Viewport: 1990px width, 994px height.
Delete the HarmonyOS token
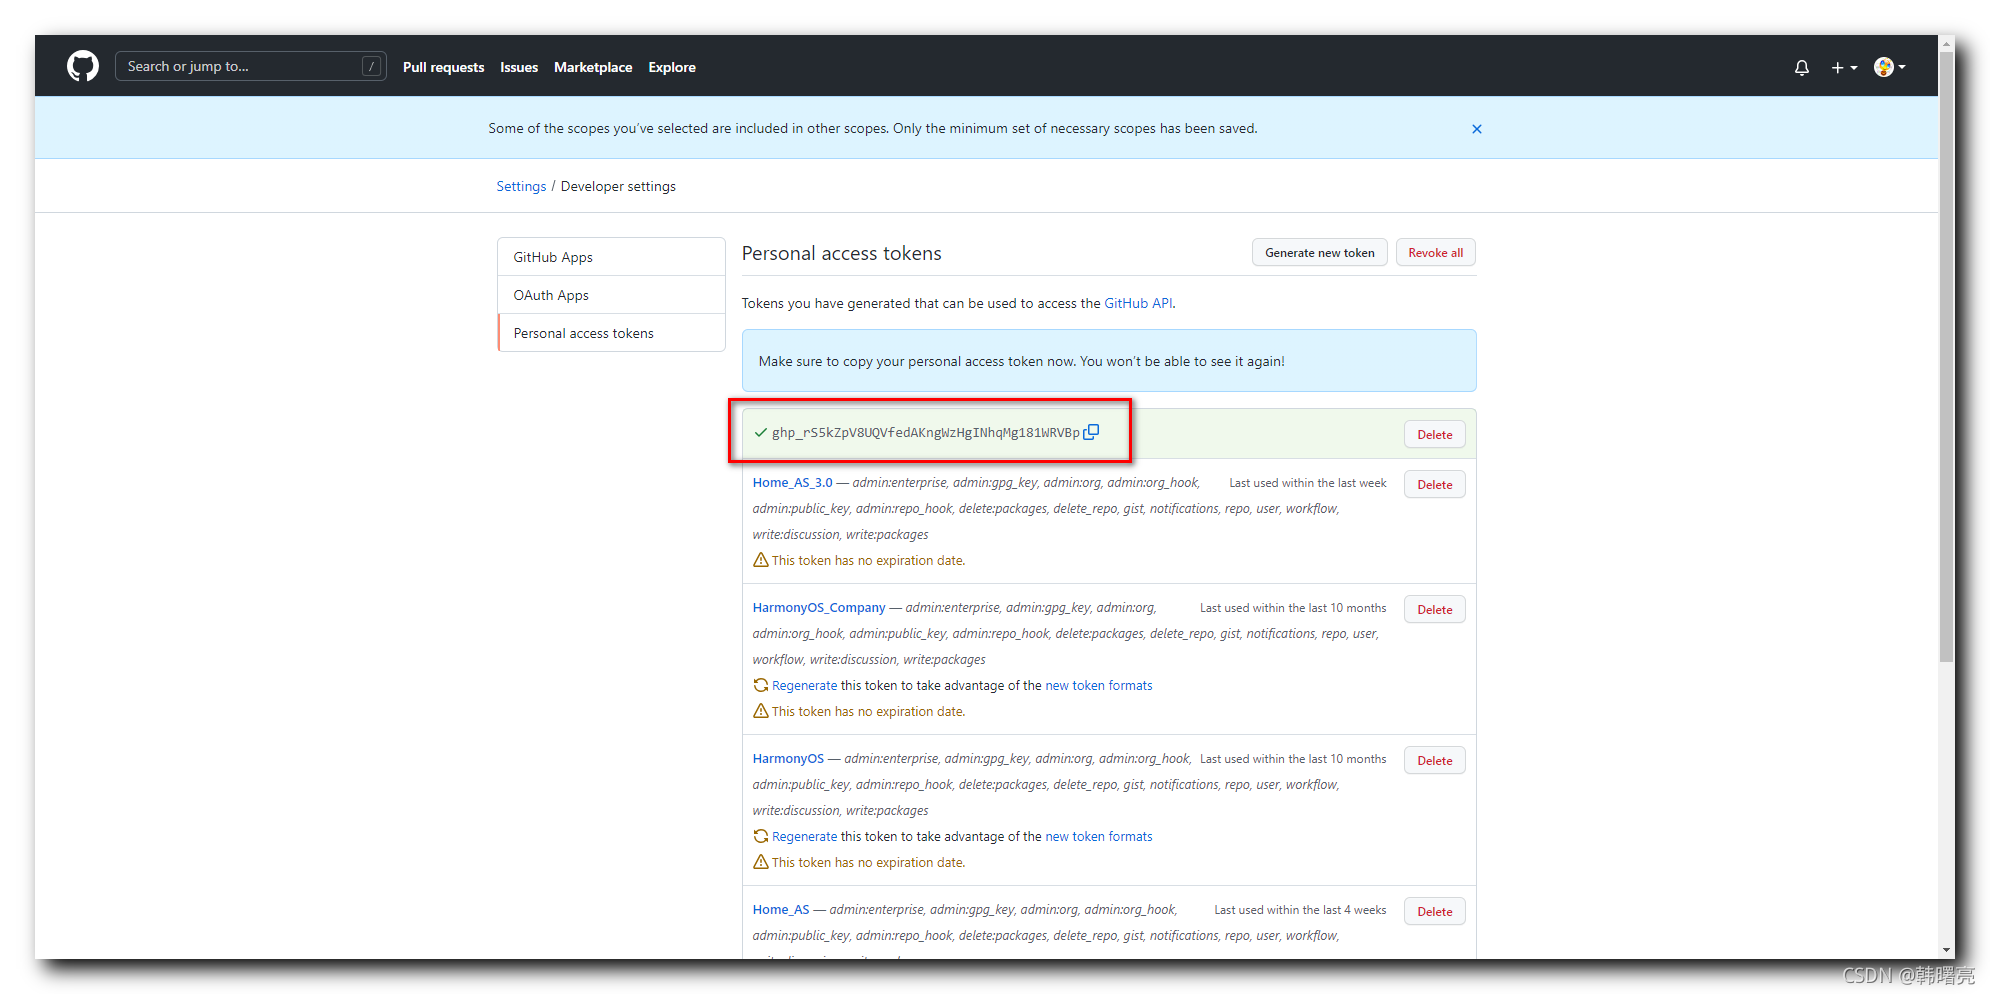(x=1434, y=760)
